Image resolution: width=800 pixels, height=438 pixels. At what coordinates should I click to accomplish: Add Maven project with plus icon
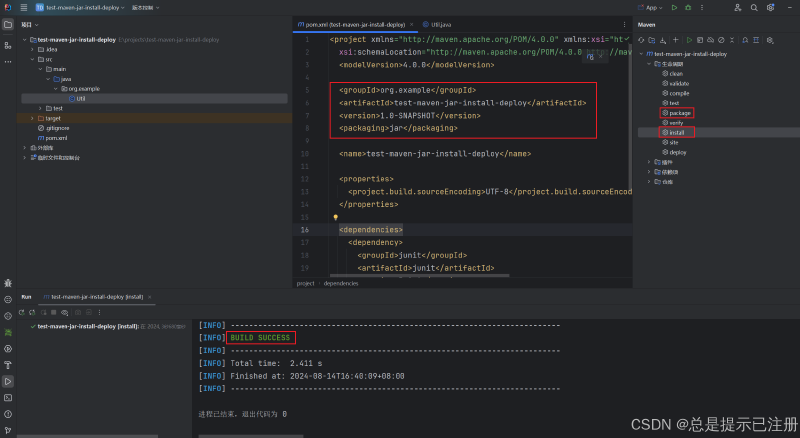pyautogui.click(x=676, y=40)
